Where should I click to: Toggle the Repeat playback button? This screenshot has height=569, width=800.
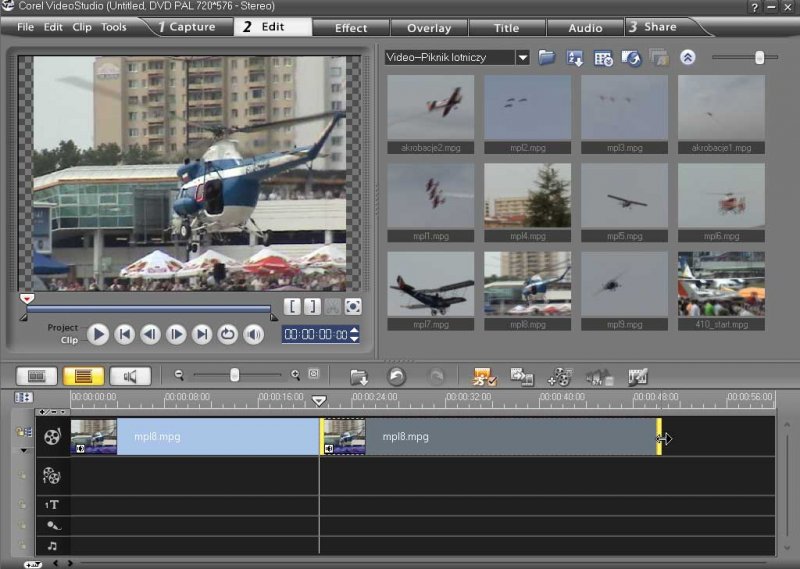point(228,334)
